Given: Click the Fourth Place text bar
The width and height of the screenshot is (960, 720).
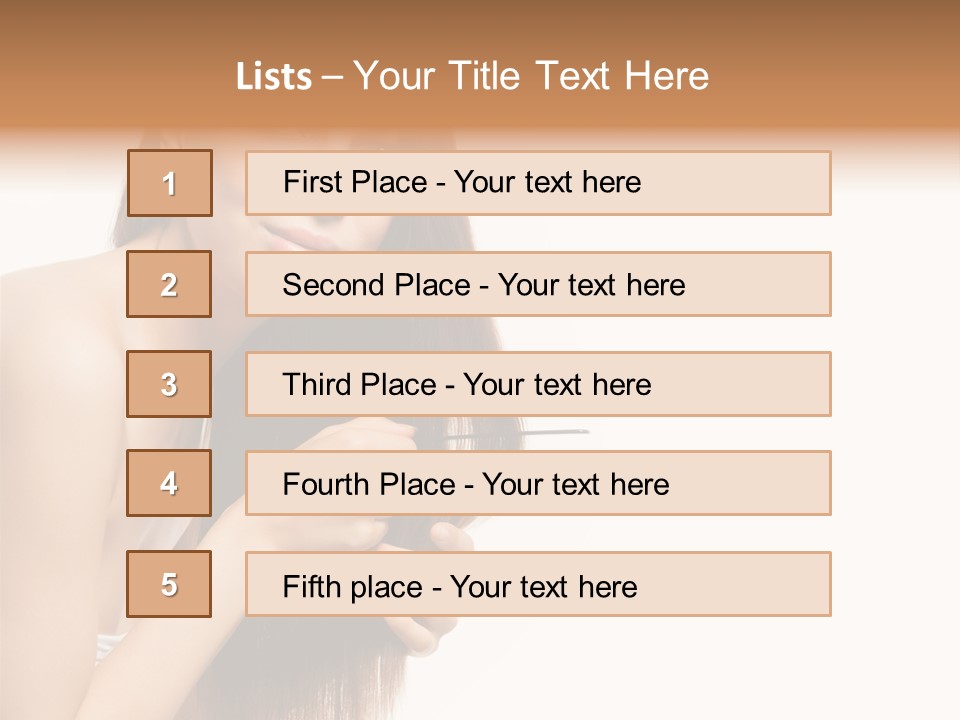Looking at the screenshot, I should click(x=538, y=483).
